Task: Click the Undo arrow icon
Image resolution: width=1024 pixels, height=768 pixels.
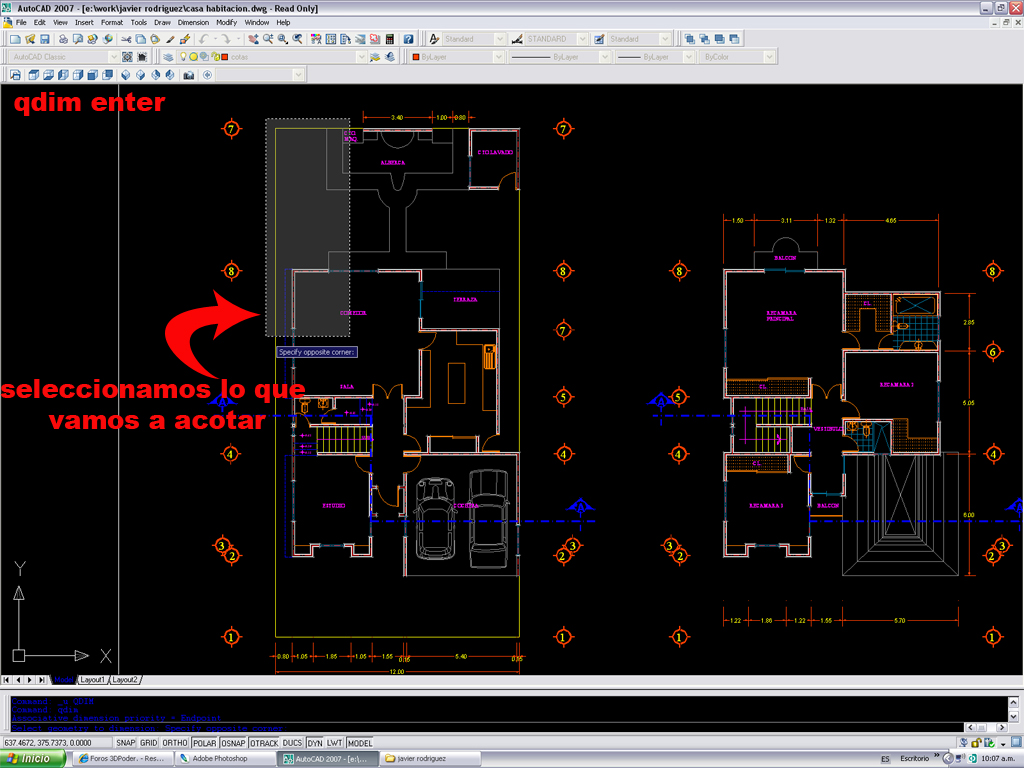Action: 203,39
